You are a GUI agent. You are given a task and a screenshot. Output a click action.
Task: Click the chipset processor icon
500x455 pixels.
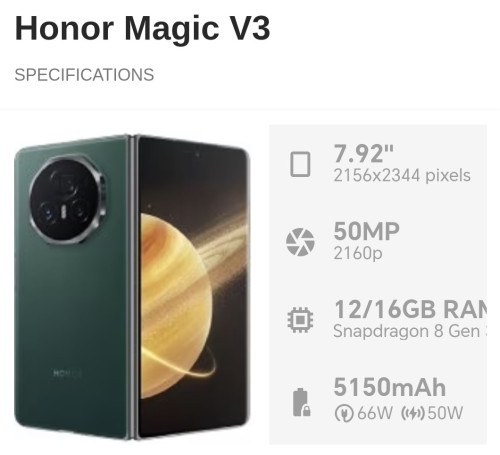pyautogui.click(x=300, y=320)
